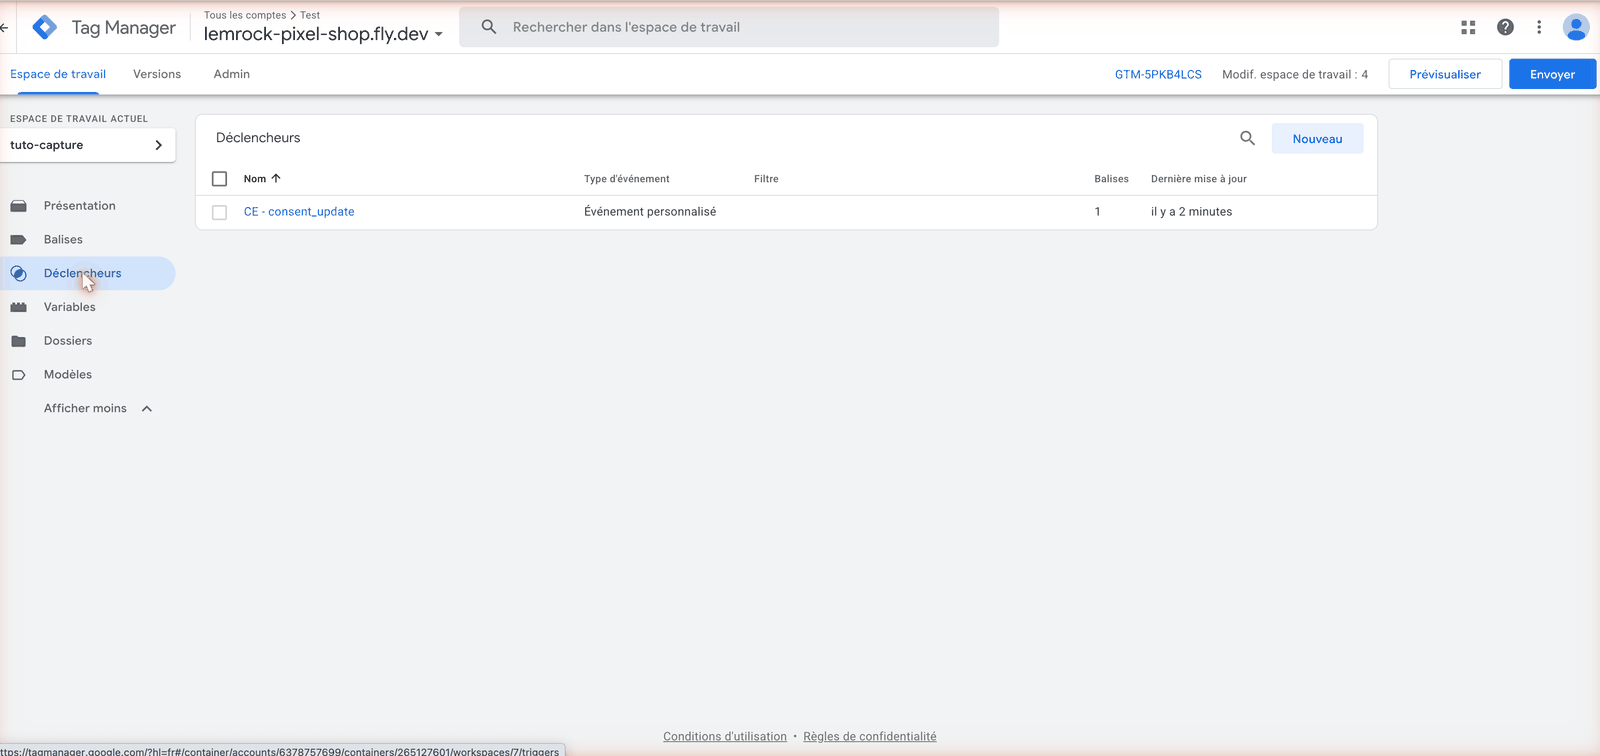Go back using the left arrow icon

tap(4, 28)
